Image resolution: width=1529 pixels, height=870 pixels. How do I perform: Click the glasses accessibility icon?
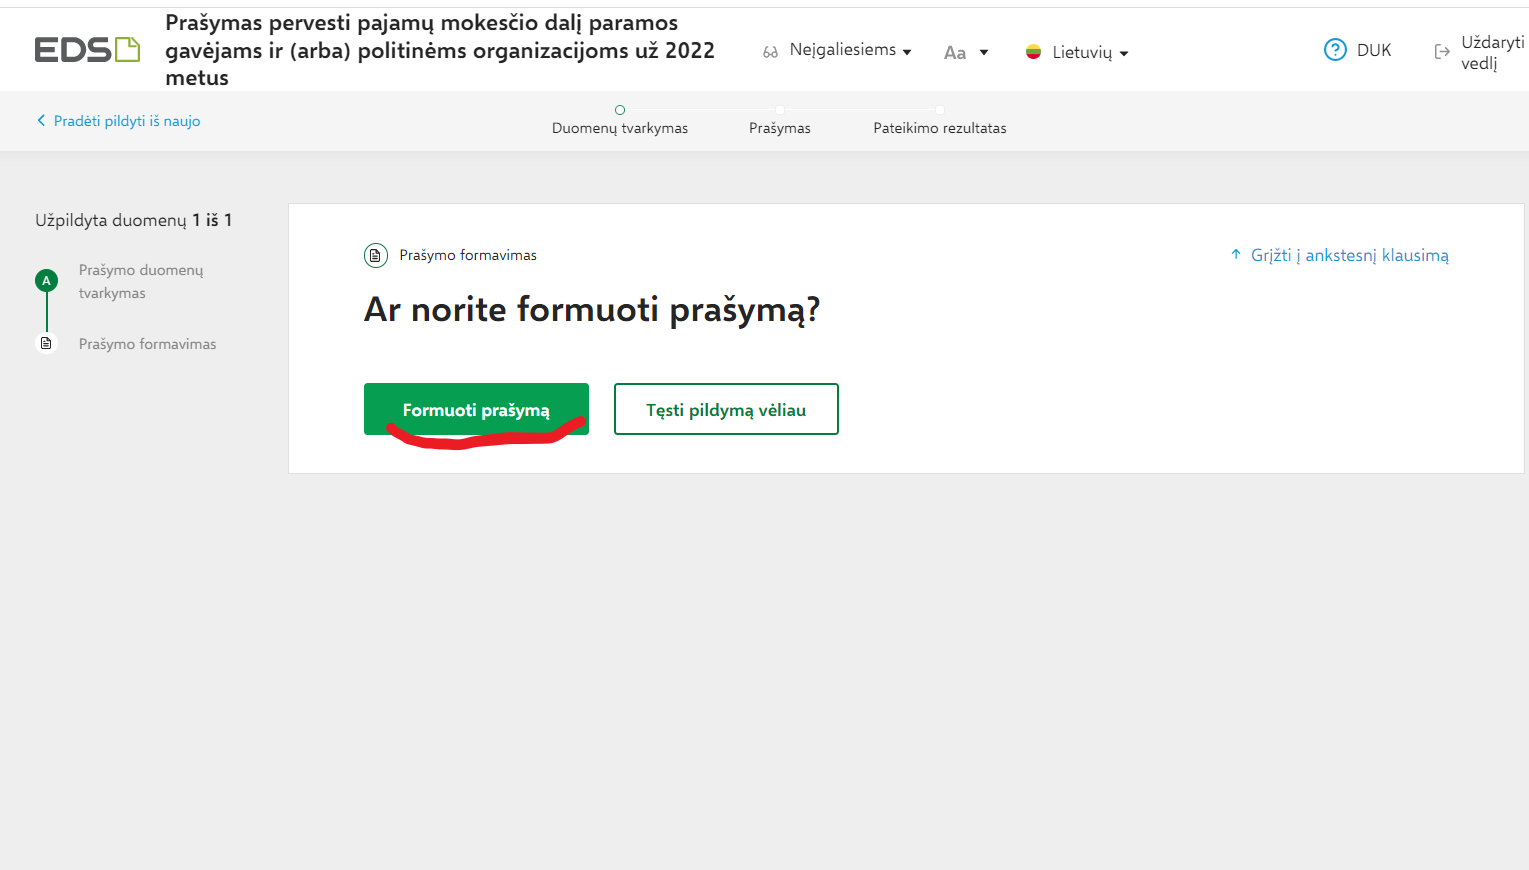coord(770,52)
